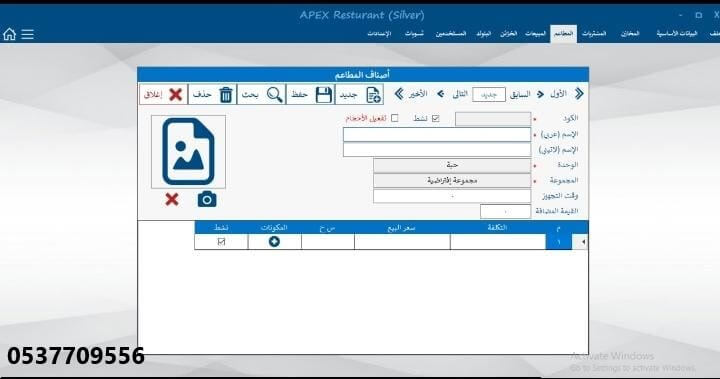Screen dimensions: 720x379
Task: Delete the record with حذف button
Action: coord(213,95)
